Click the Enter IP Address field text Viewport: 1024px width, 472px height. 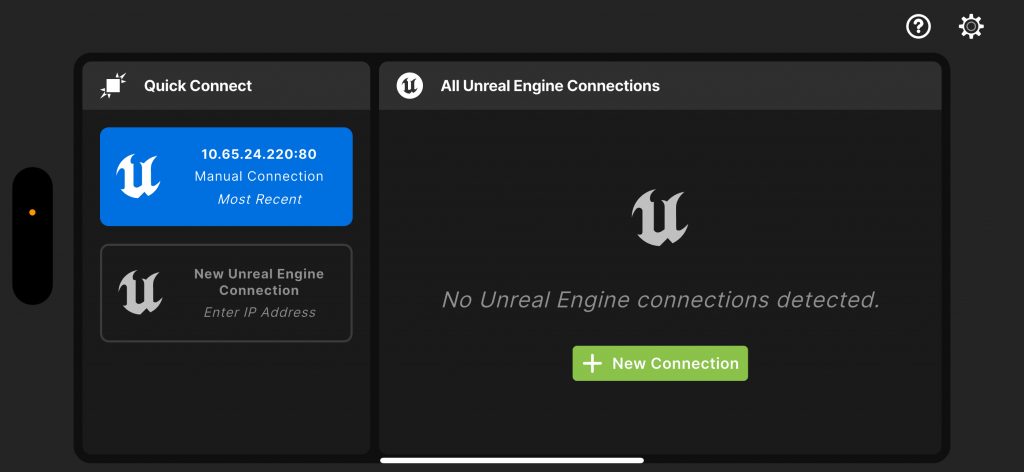point(259,313)
